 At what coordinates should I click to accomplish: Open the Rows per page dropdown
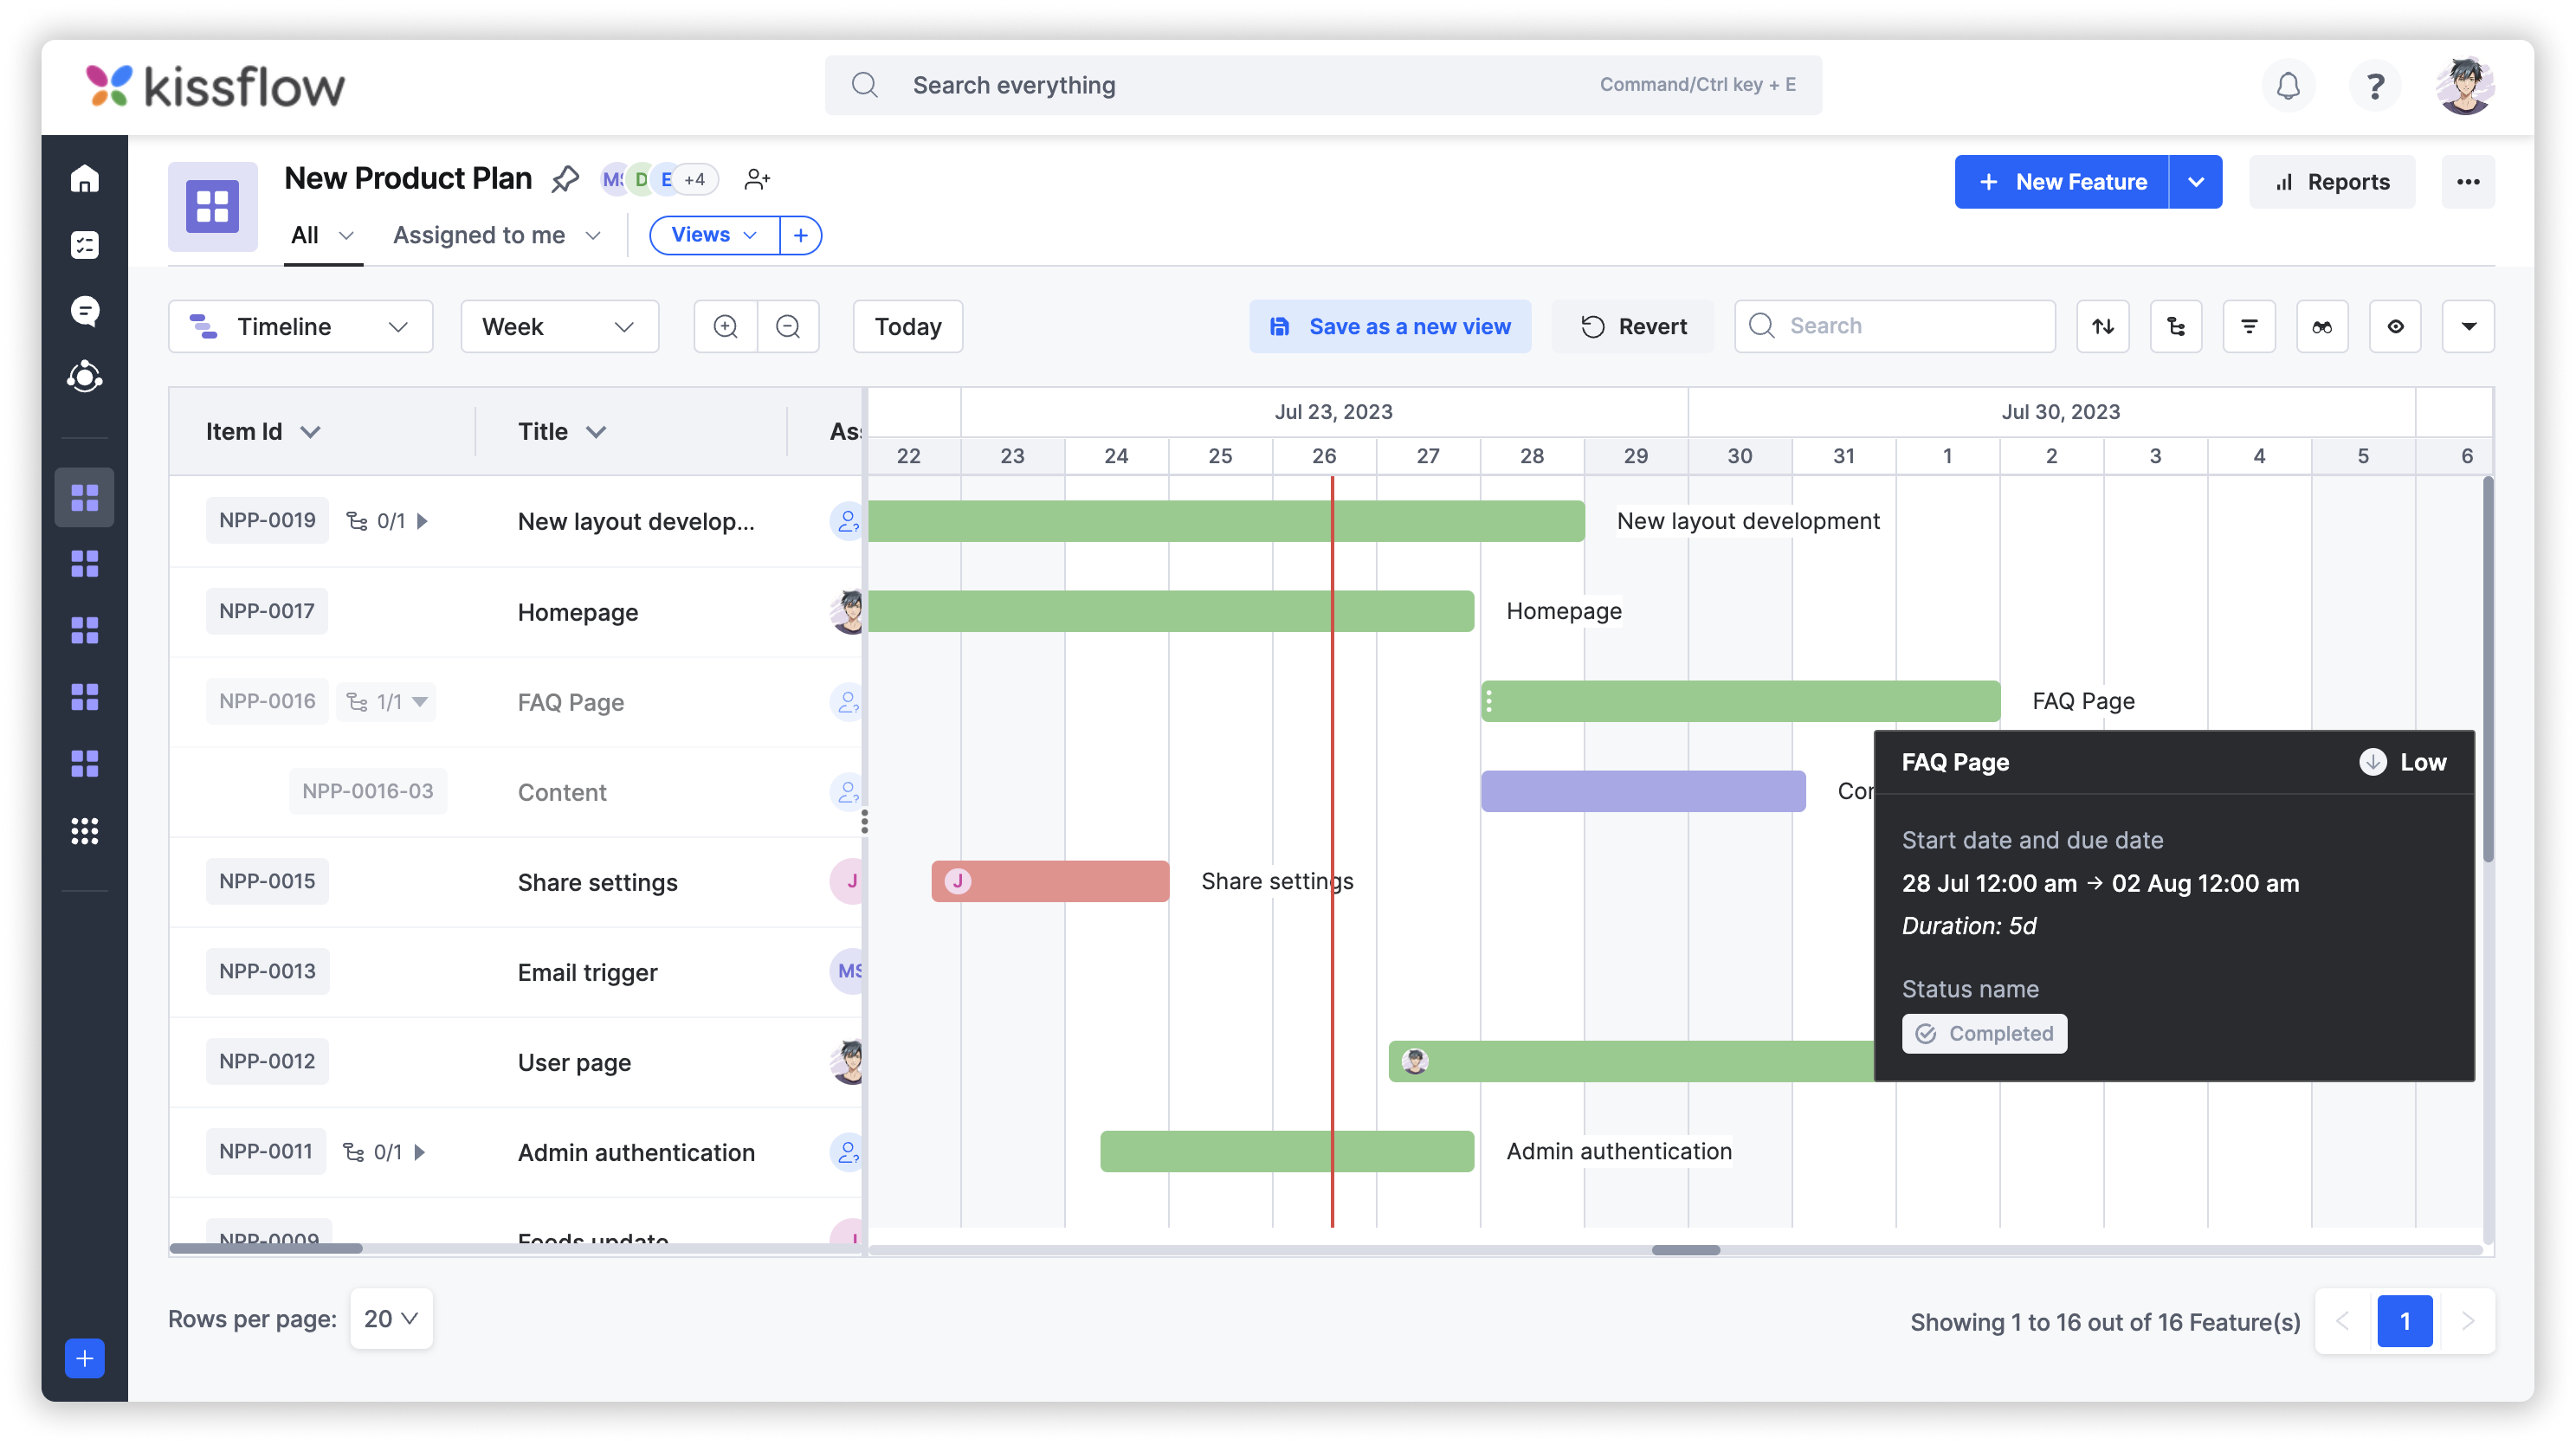click(391, 1318)
